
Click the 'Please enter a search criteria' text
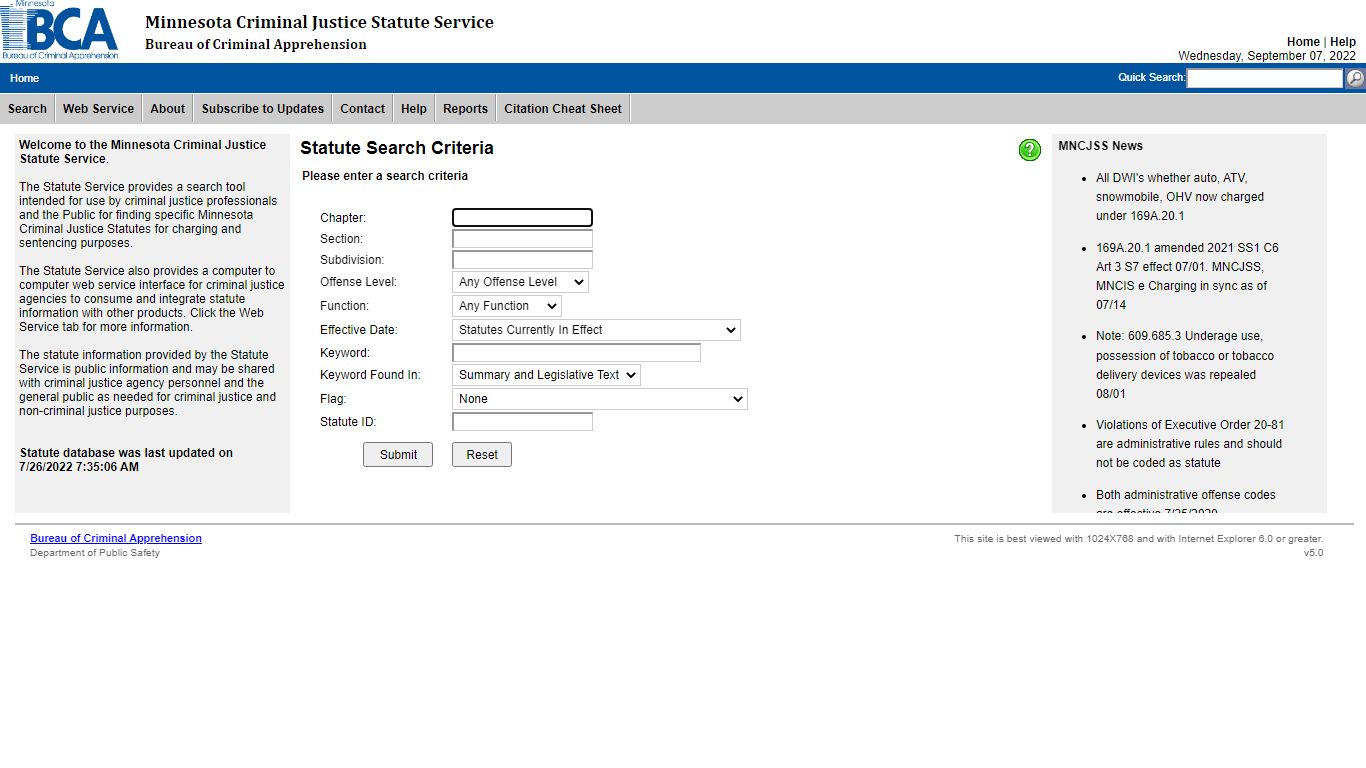point(385,176)
